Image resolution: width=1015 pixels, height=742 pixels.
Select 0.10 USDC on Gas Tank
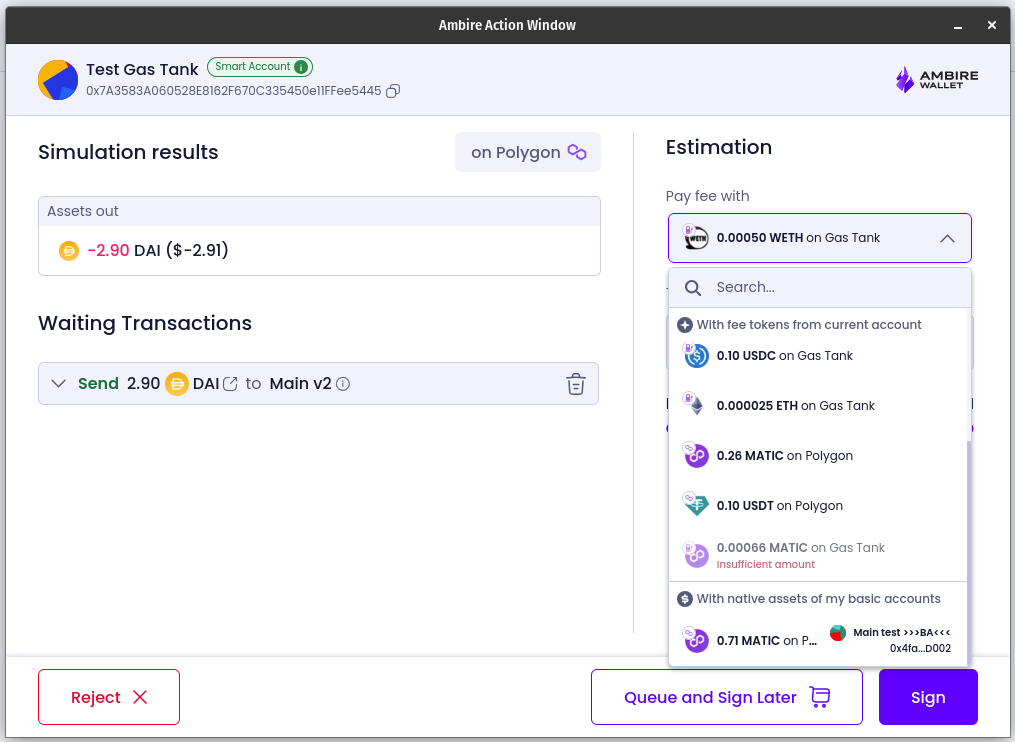click(x=818, y=355)
